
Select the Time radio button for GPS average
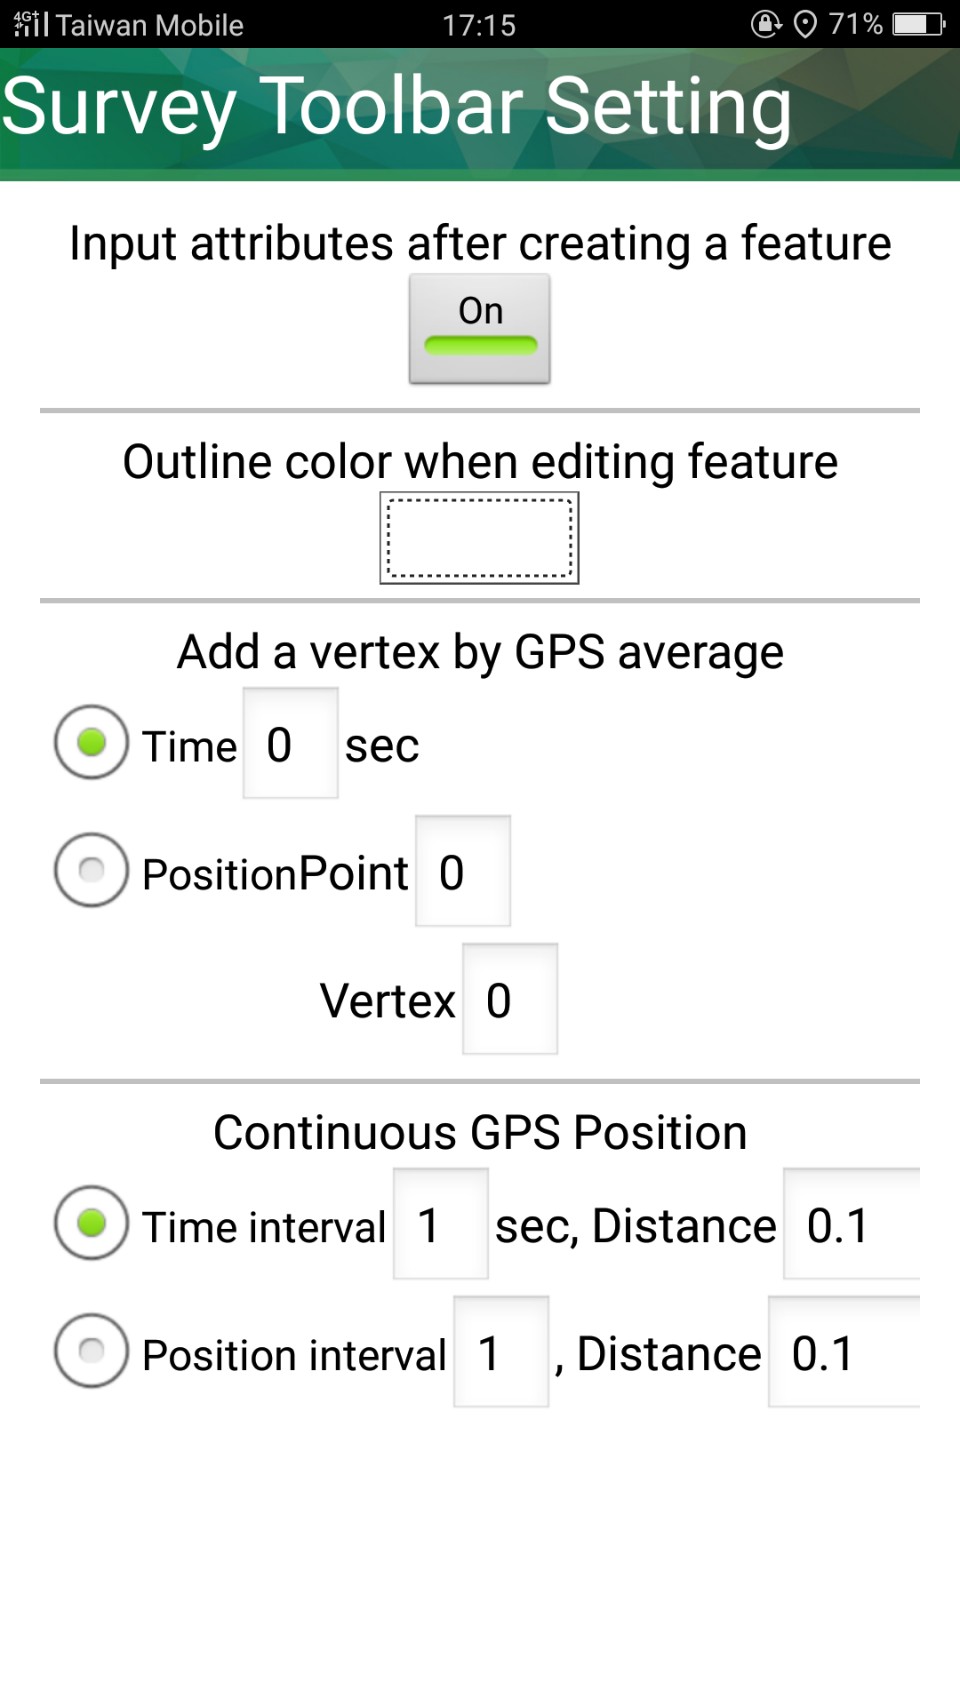(x=91, y=743)
